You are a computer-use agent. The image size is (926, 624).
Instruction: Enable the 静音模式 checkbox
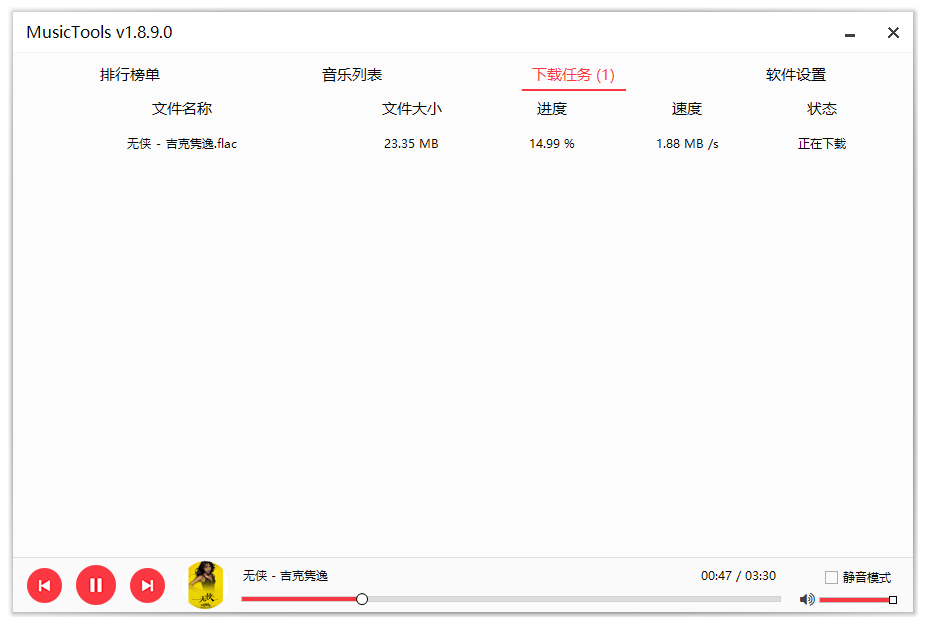(831, 577)
